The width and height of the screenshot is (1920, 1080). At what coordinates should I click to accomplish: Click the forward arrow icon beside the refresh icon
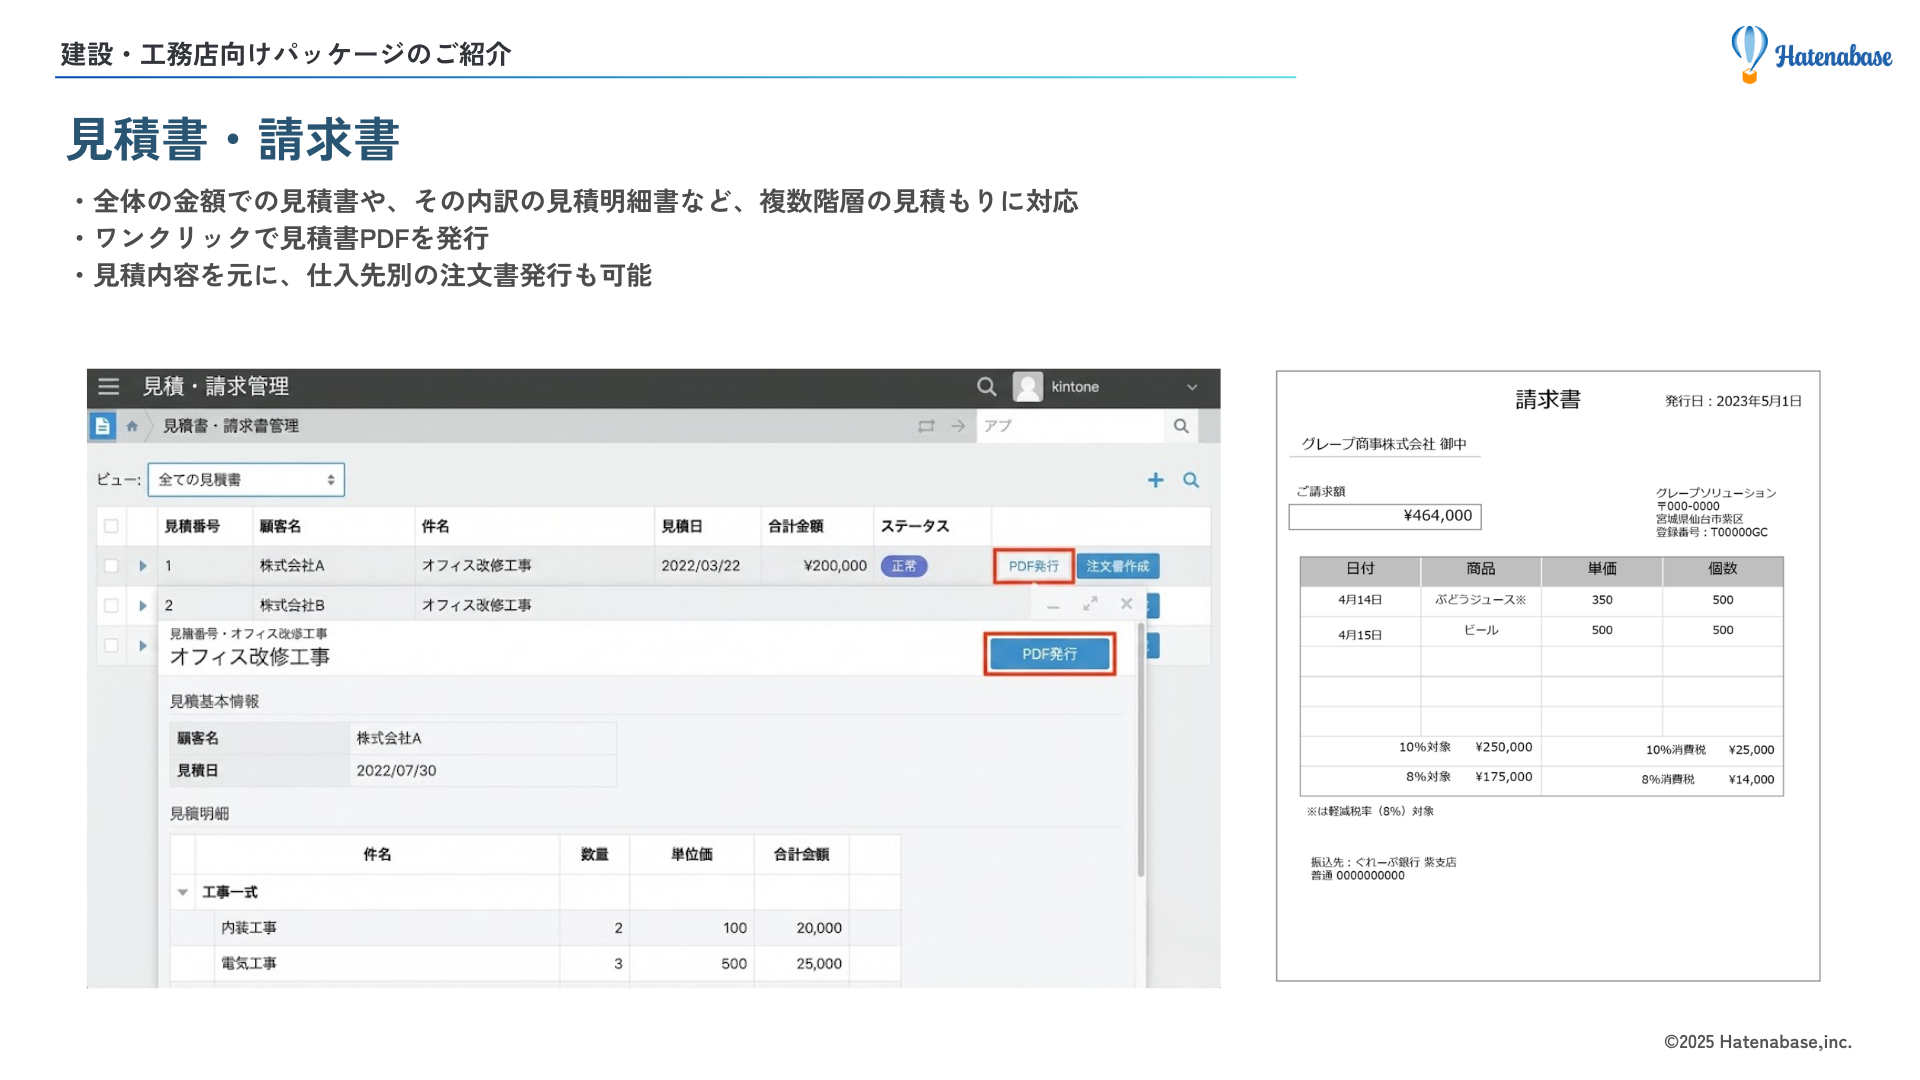pyautogui.click(x=958, y=425)
